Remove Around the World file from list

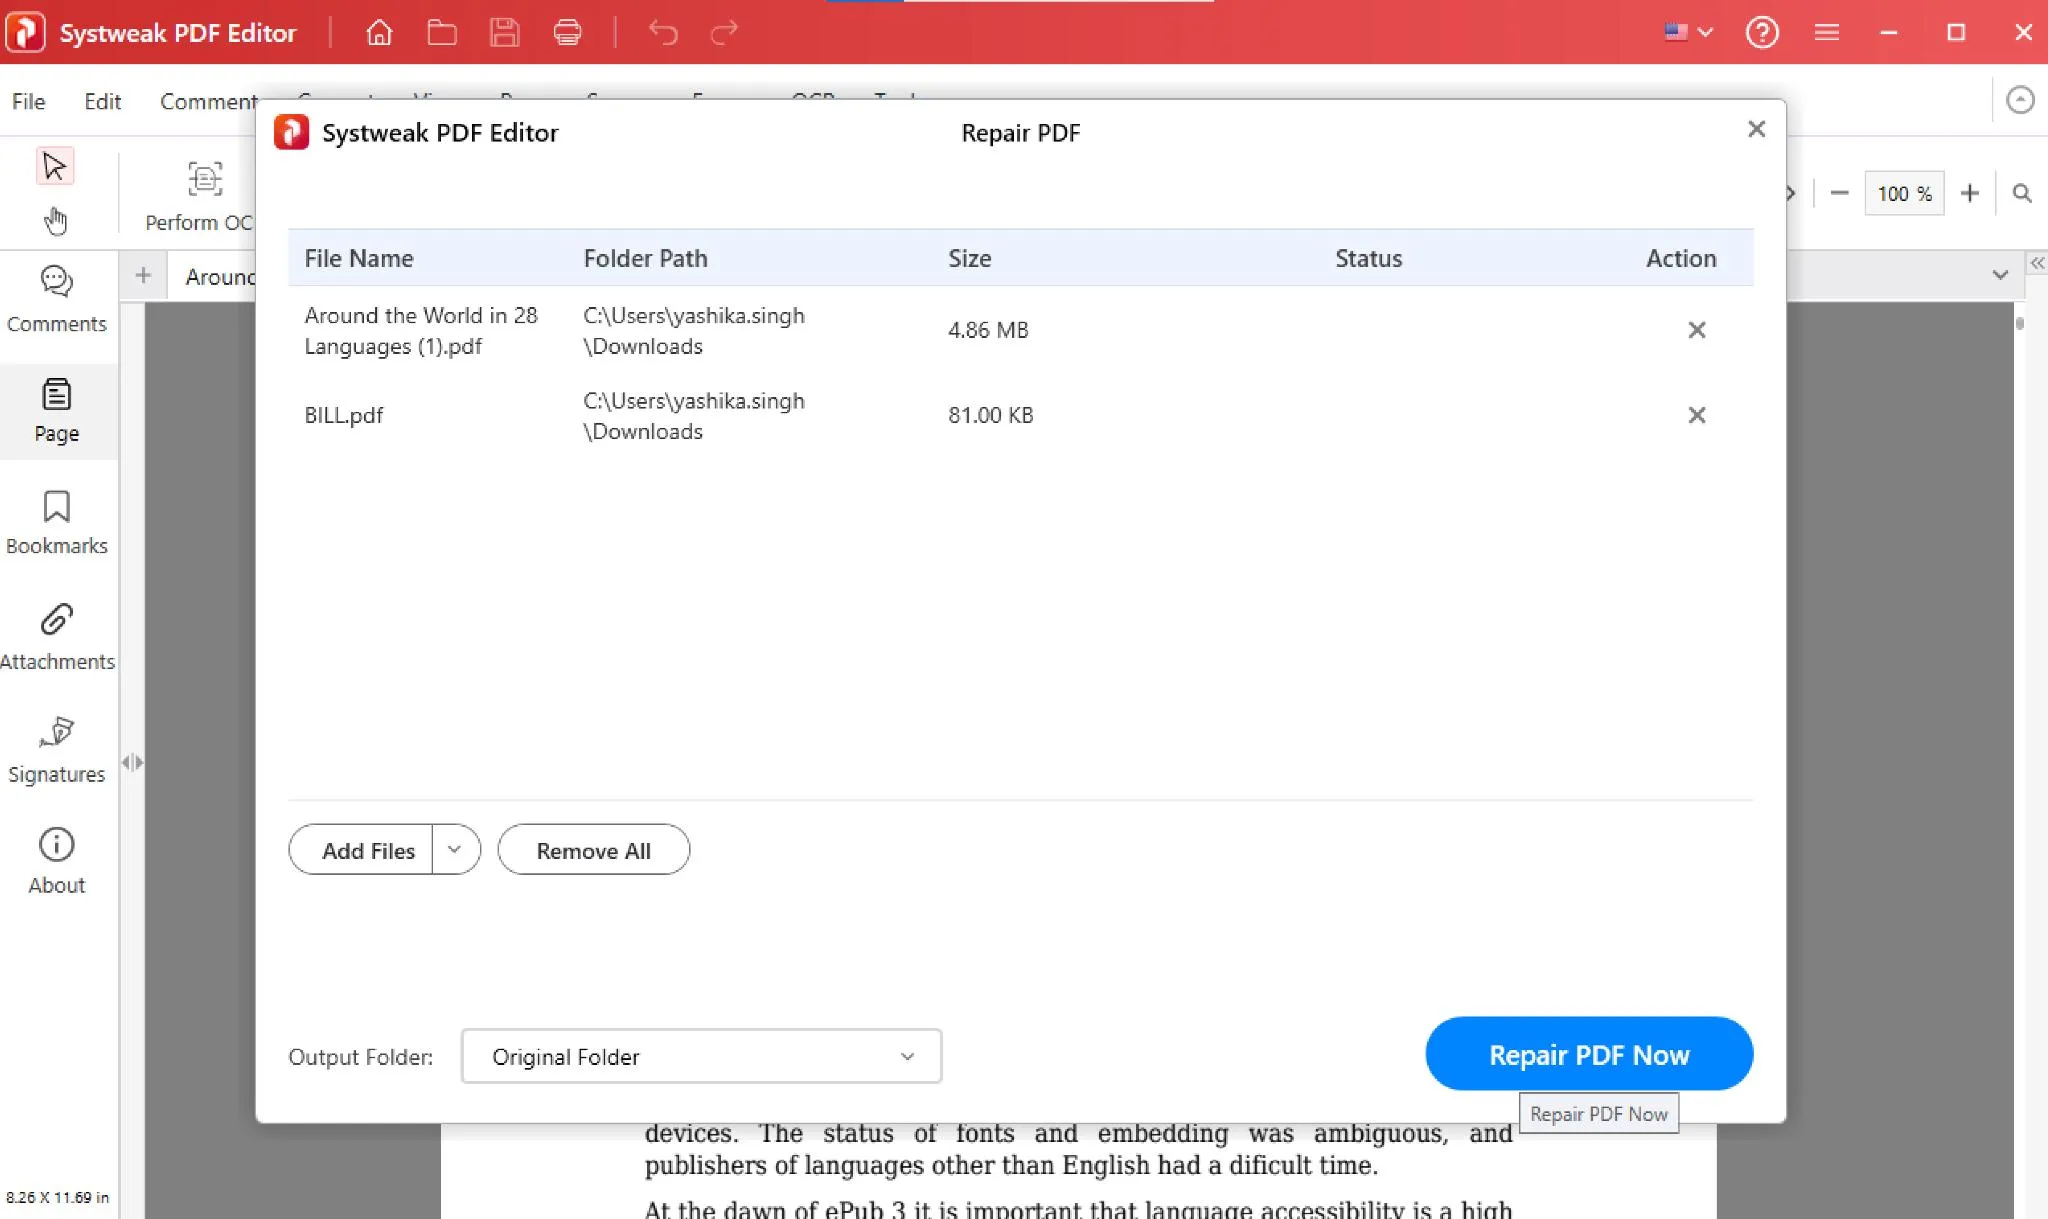pyautogui.click(x=1697, y=330)
